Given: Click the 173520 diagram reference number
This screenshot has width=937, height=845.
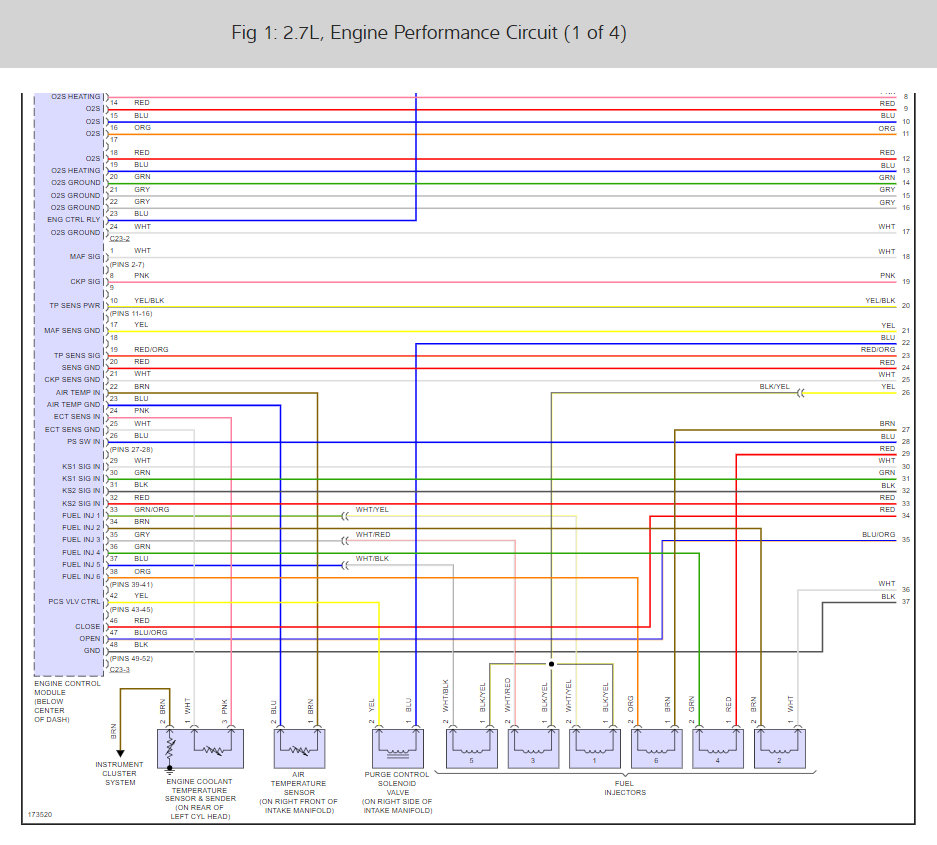Looking at the screenshot, I should pos(40,815).
